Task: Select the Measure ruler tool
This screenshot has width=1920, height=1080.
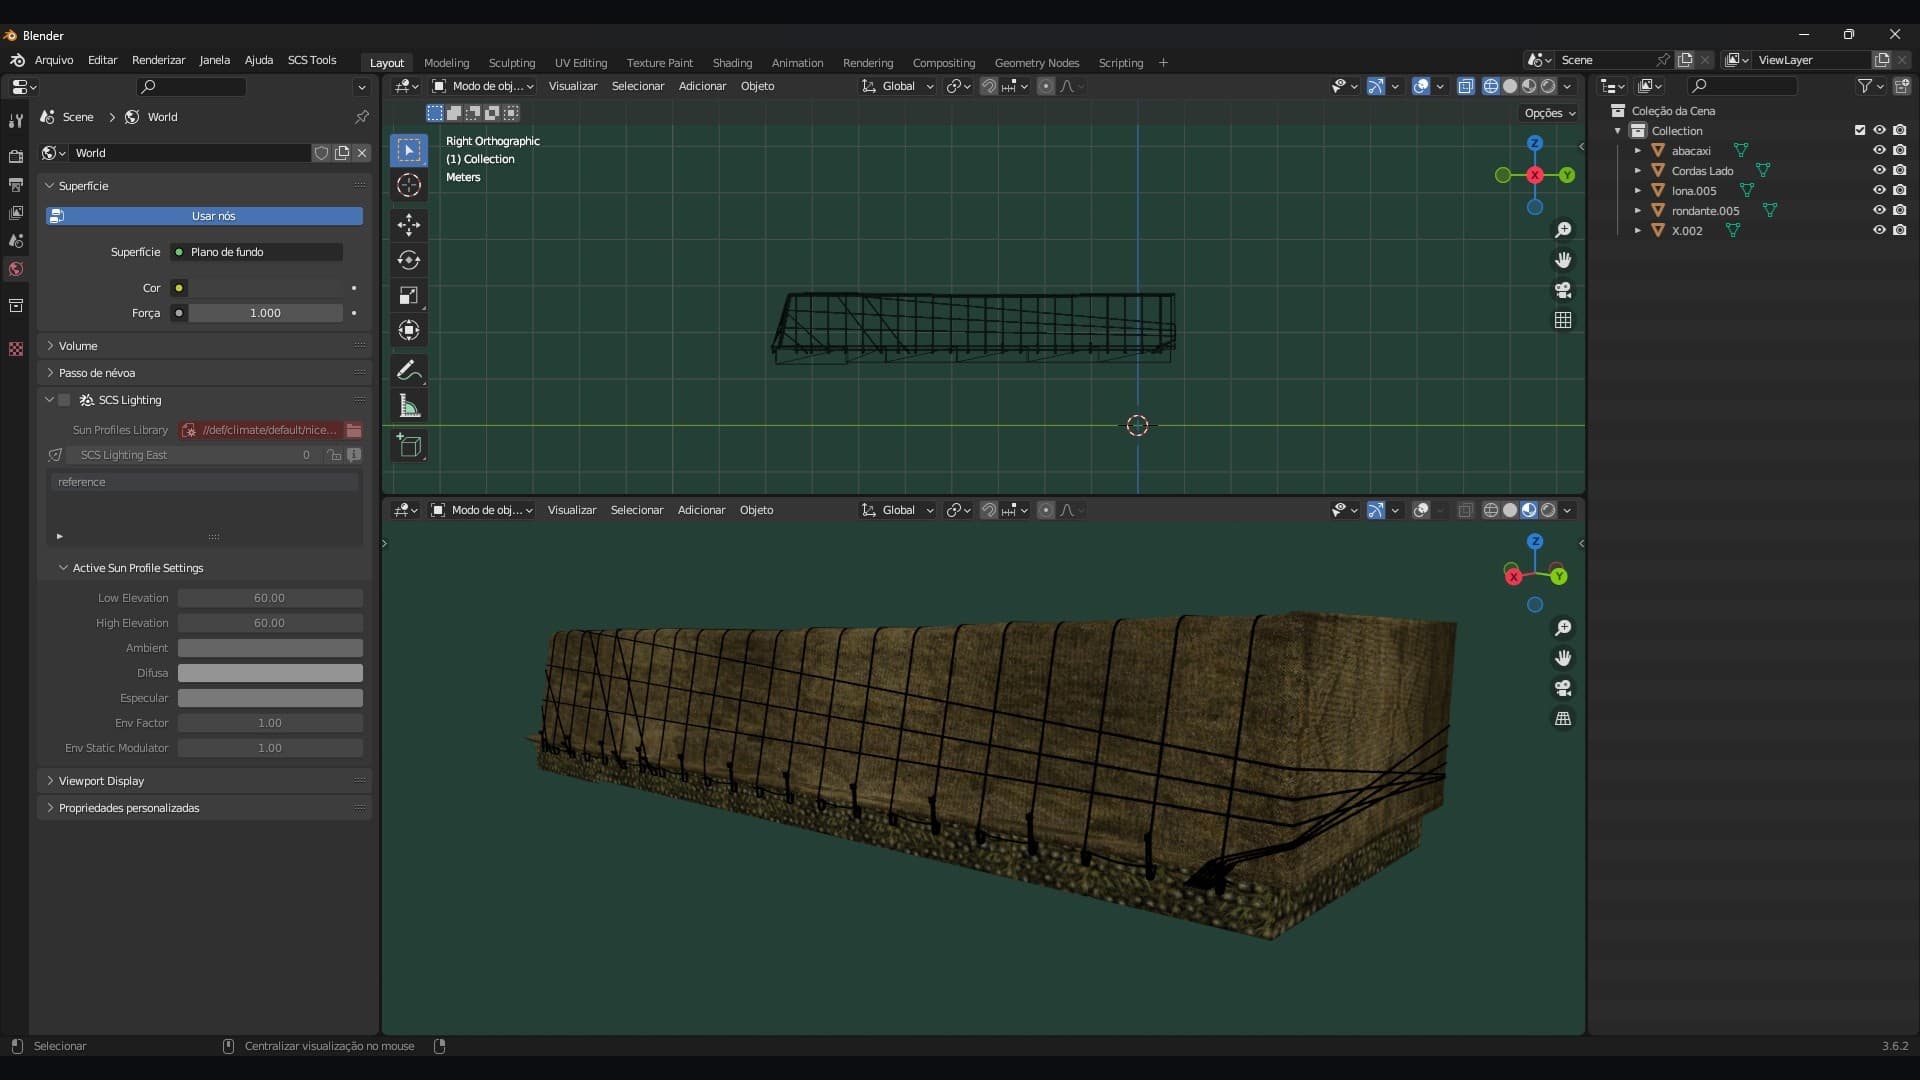Action: click(x=409, y=406)
